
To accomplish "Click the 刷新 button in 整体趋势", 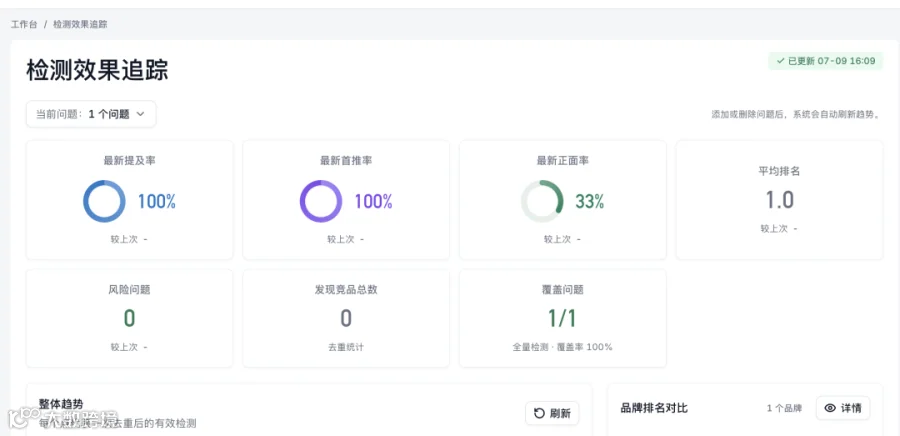I will [x=552, y=413].
